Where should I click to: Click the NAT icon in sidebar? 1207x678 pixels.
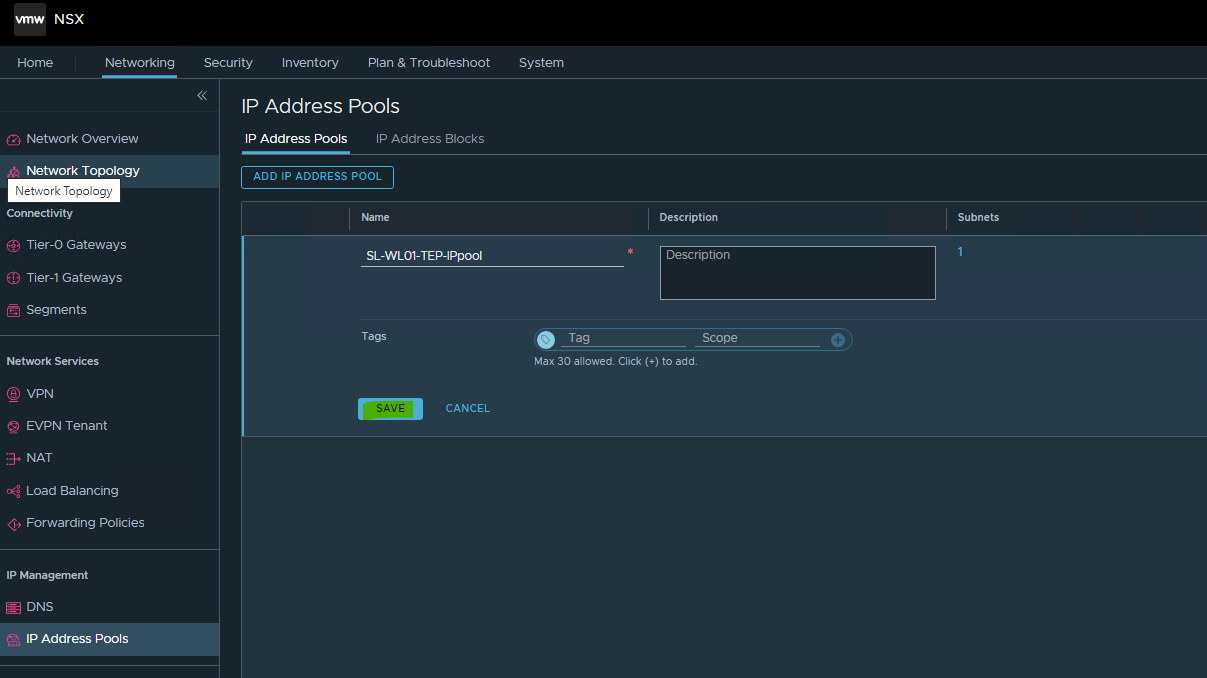pyautogui.click(x=13, y=459)
